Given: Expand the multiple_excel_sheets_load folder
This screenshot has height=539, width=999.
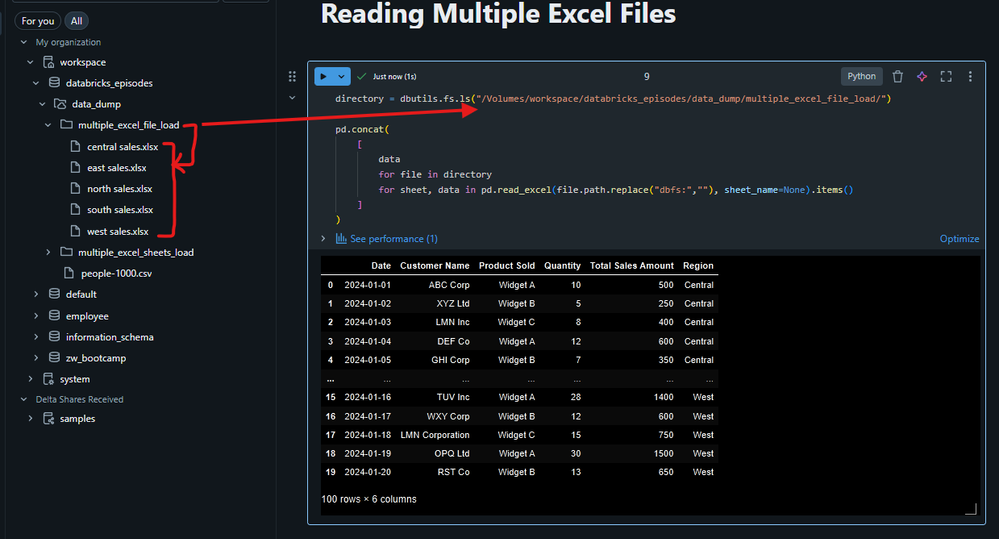Looking at the screenshot, I should click(48, 252).
